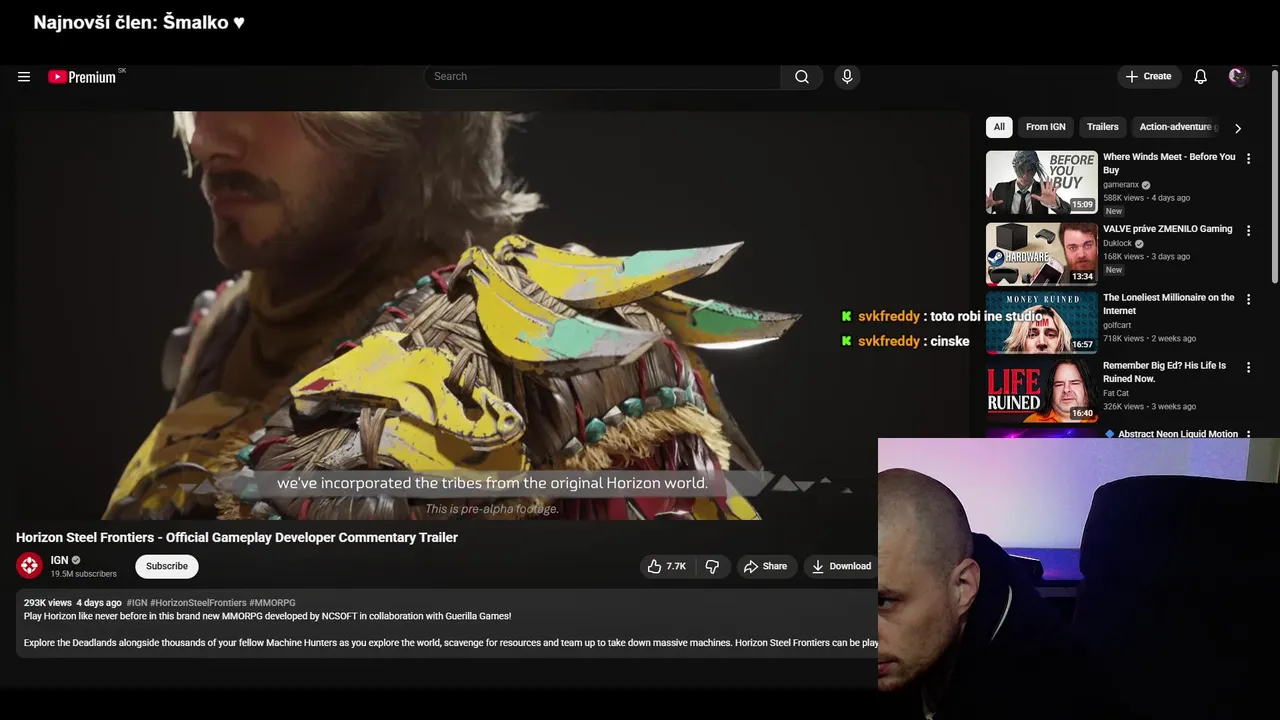
Task: Like the video with thumbs up
Action: [666, 566]
